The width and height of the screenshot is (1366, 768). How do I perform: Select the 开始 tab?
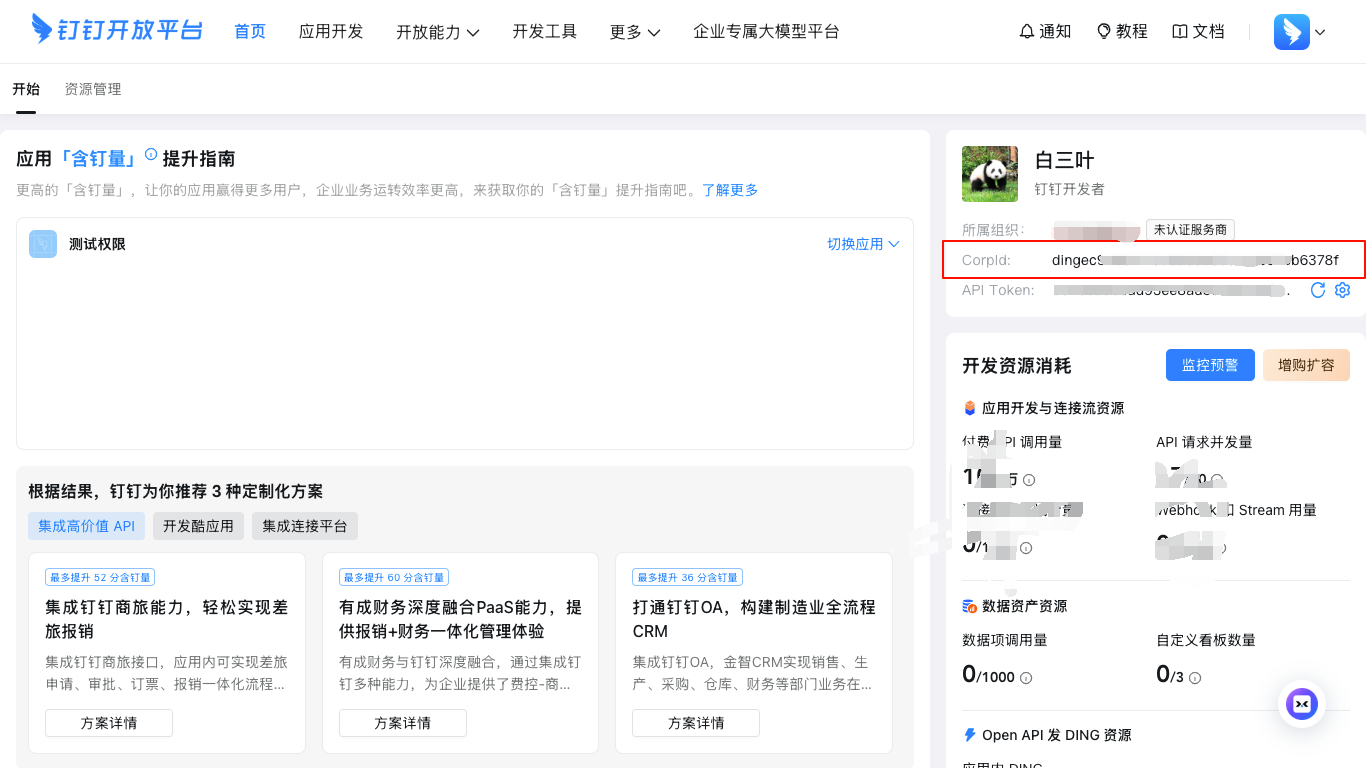coord(26,89)
